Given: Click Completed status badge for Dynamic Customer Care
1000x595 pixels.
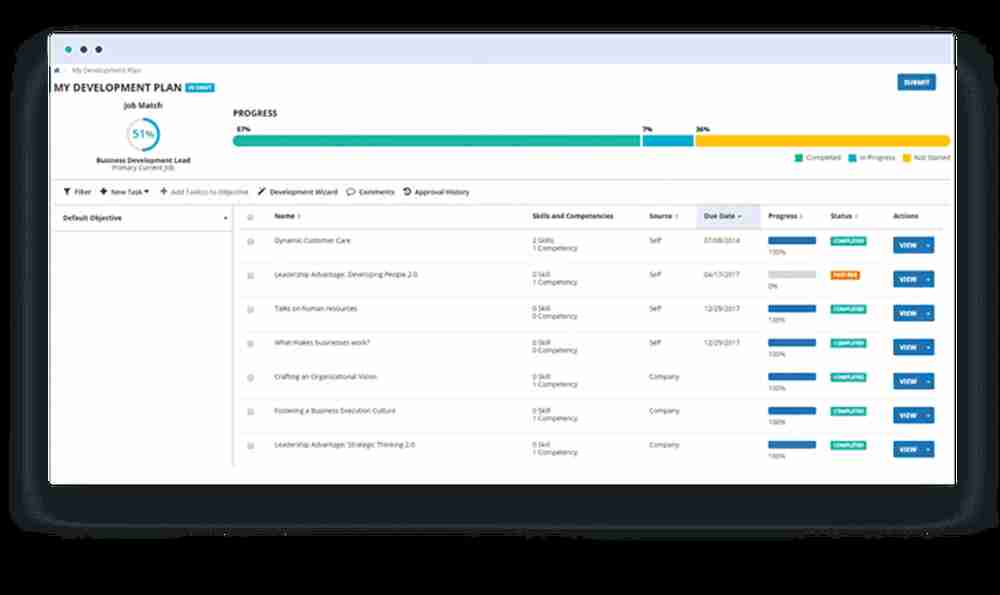Looking at the screenshot, I should [x=848, y=241].
